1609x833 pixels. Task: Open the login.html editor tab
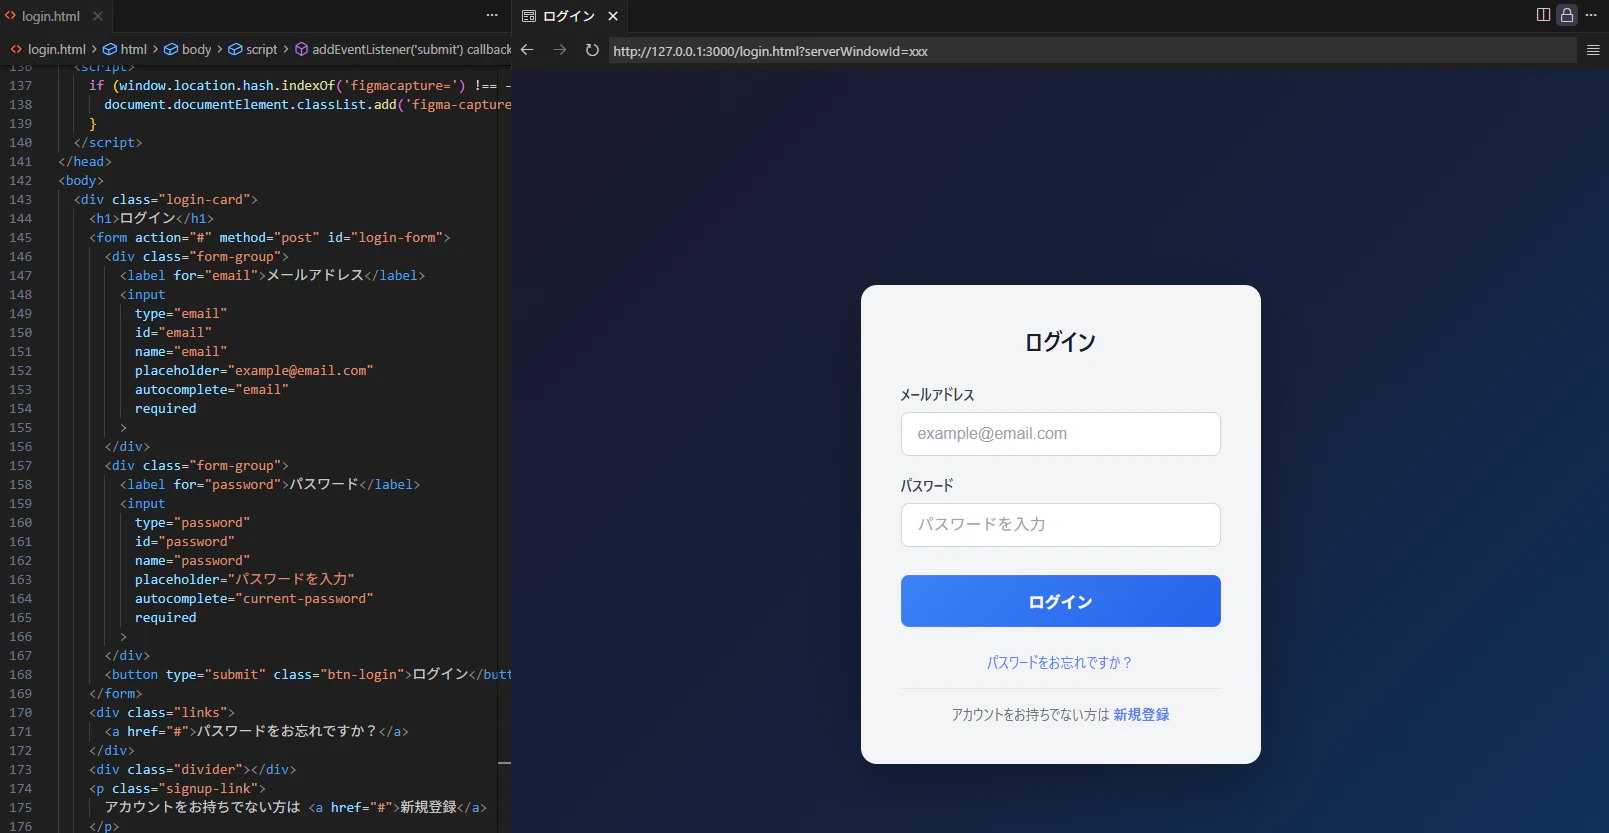50,16
